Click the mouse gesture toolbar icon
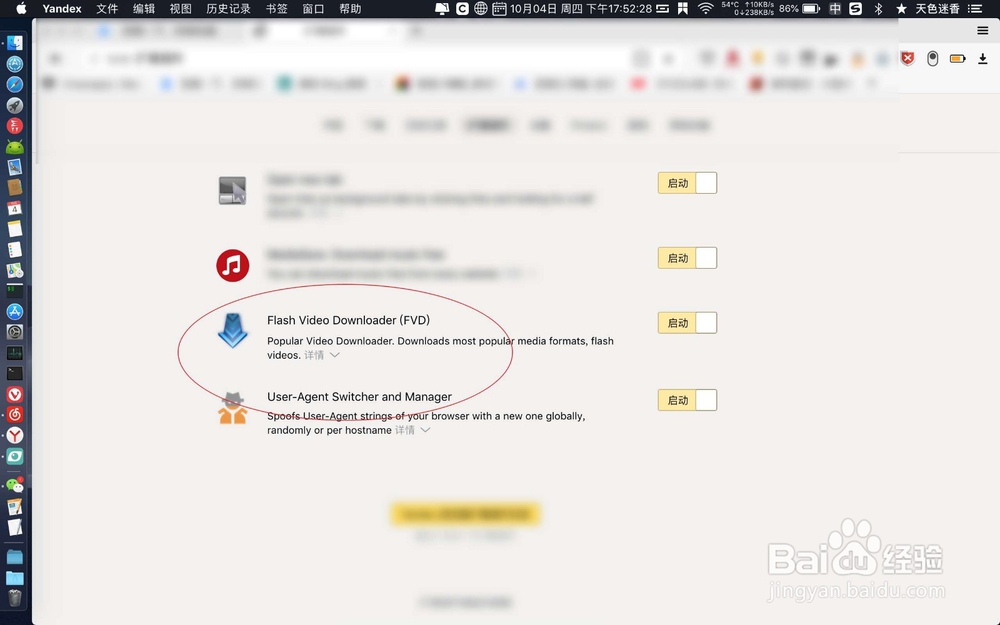 point(932,59)
